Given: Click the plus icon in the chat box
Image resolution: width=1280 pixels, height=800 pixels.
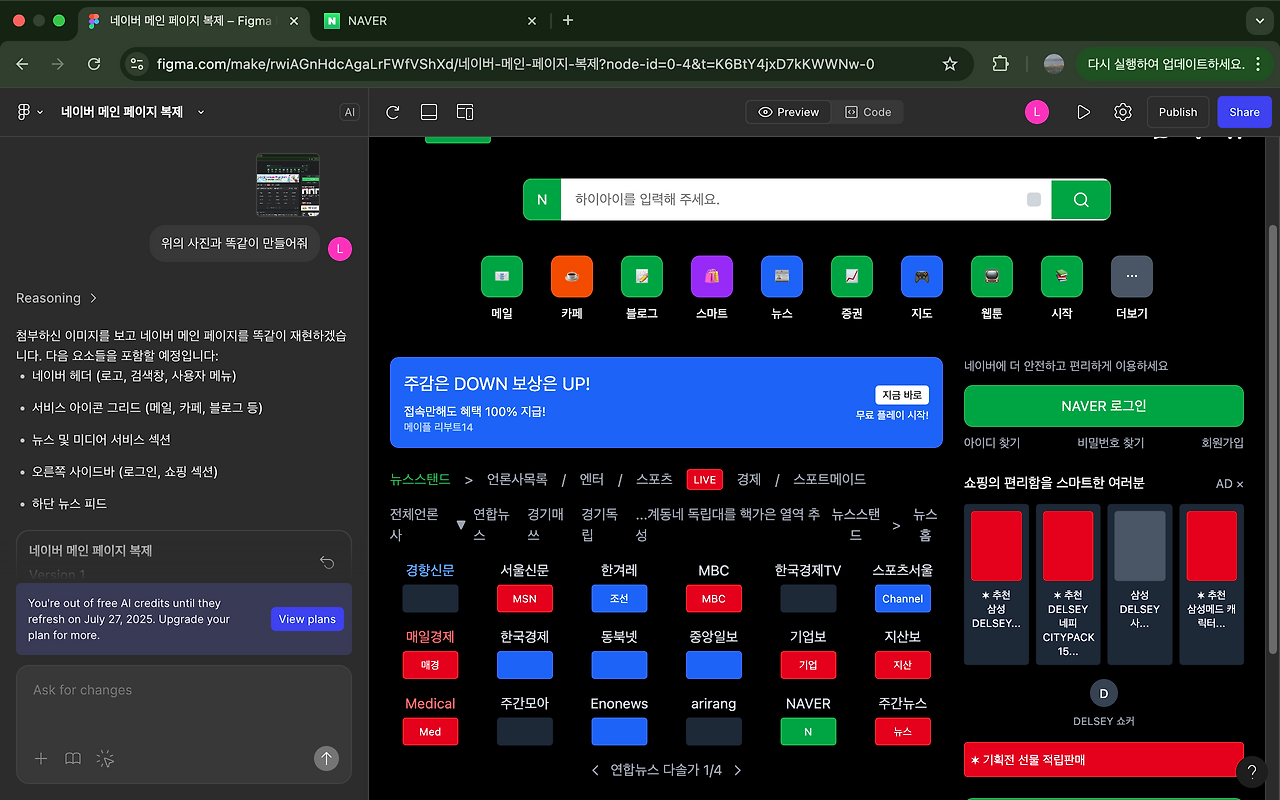Looking at the screenshot, I should [x=41, y=759].
